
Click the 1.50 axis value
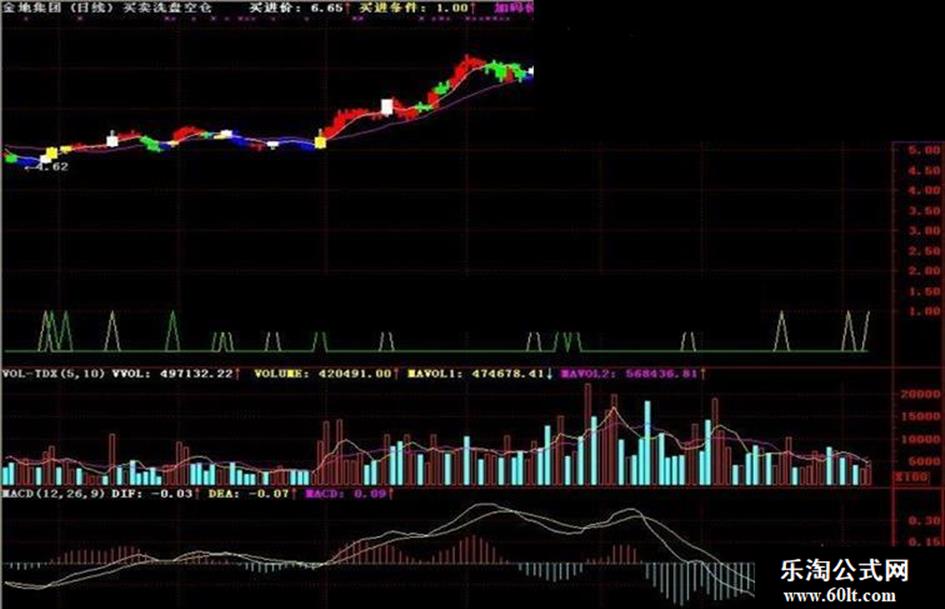pos(923,292)
